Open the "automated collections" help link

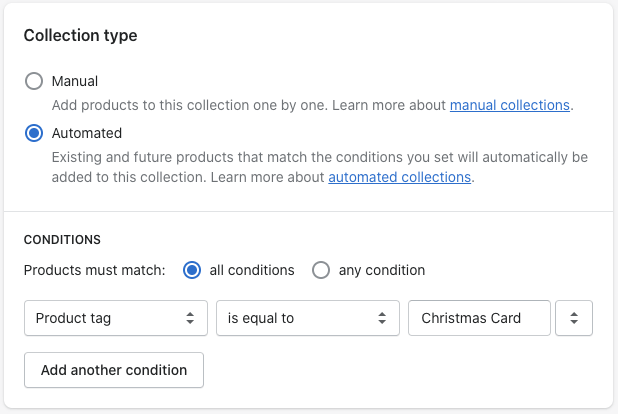pos(399,177)
